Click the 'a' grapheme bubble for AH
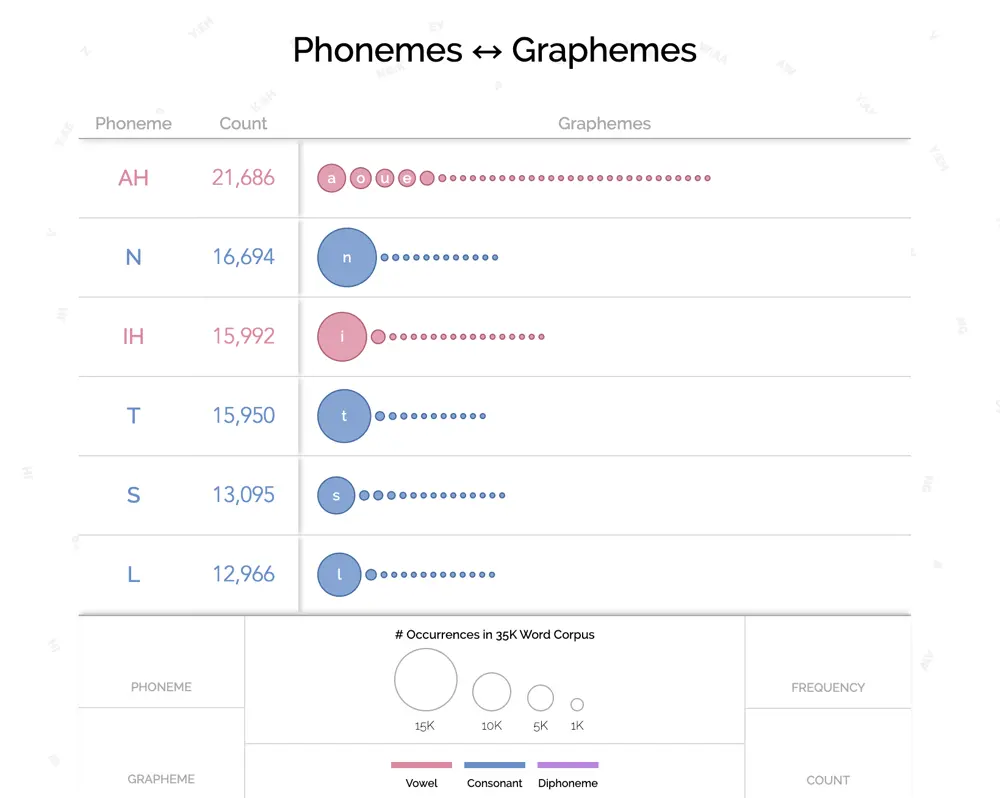Screen dimensions: 1000x798 tap(332, 178)
